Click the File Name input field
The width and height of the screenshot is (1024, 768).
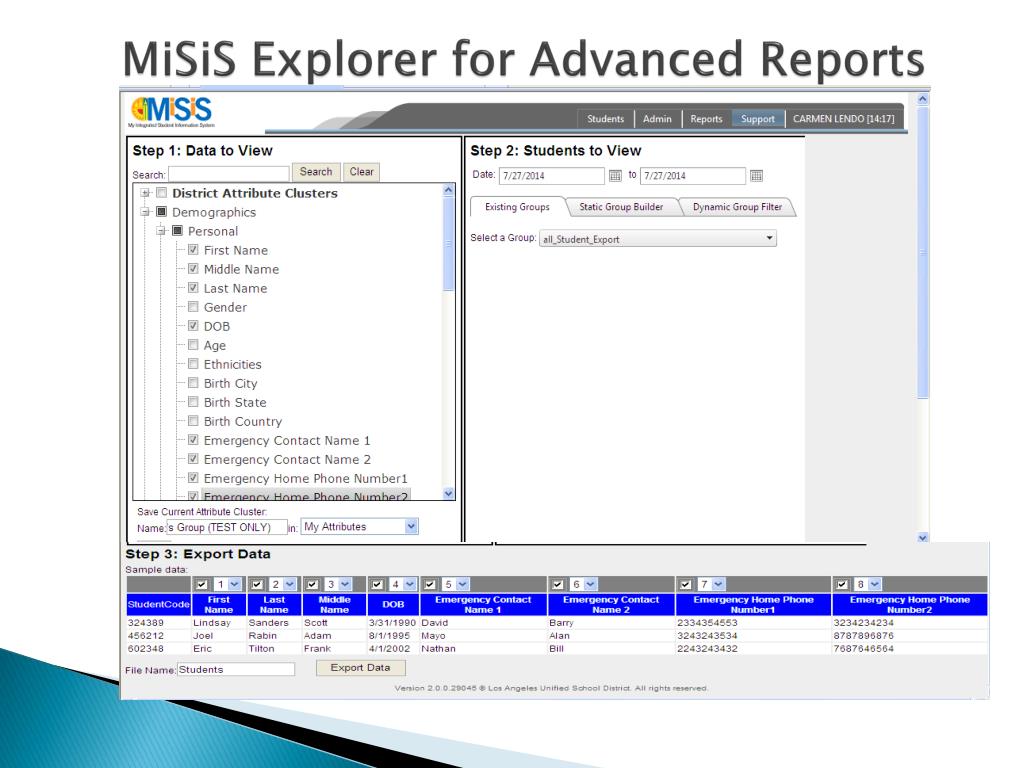click(236, 669)
